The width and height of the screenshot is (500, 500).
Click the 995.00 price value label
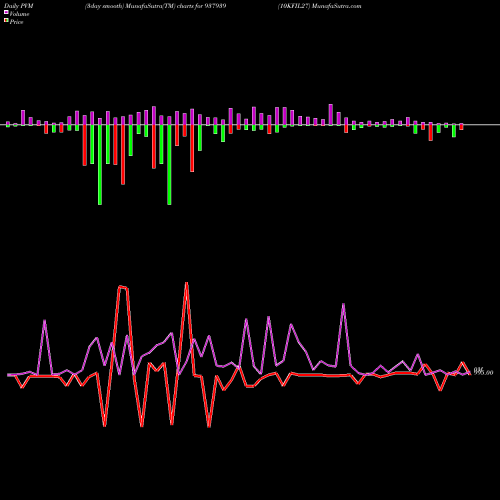point(484,373)
